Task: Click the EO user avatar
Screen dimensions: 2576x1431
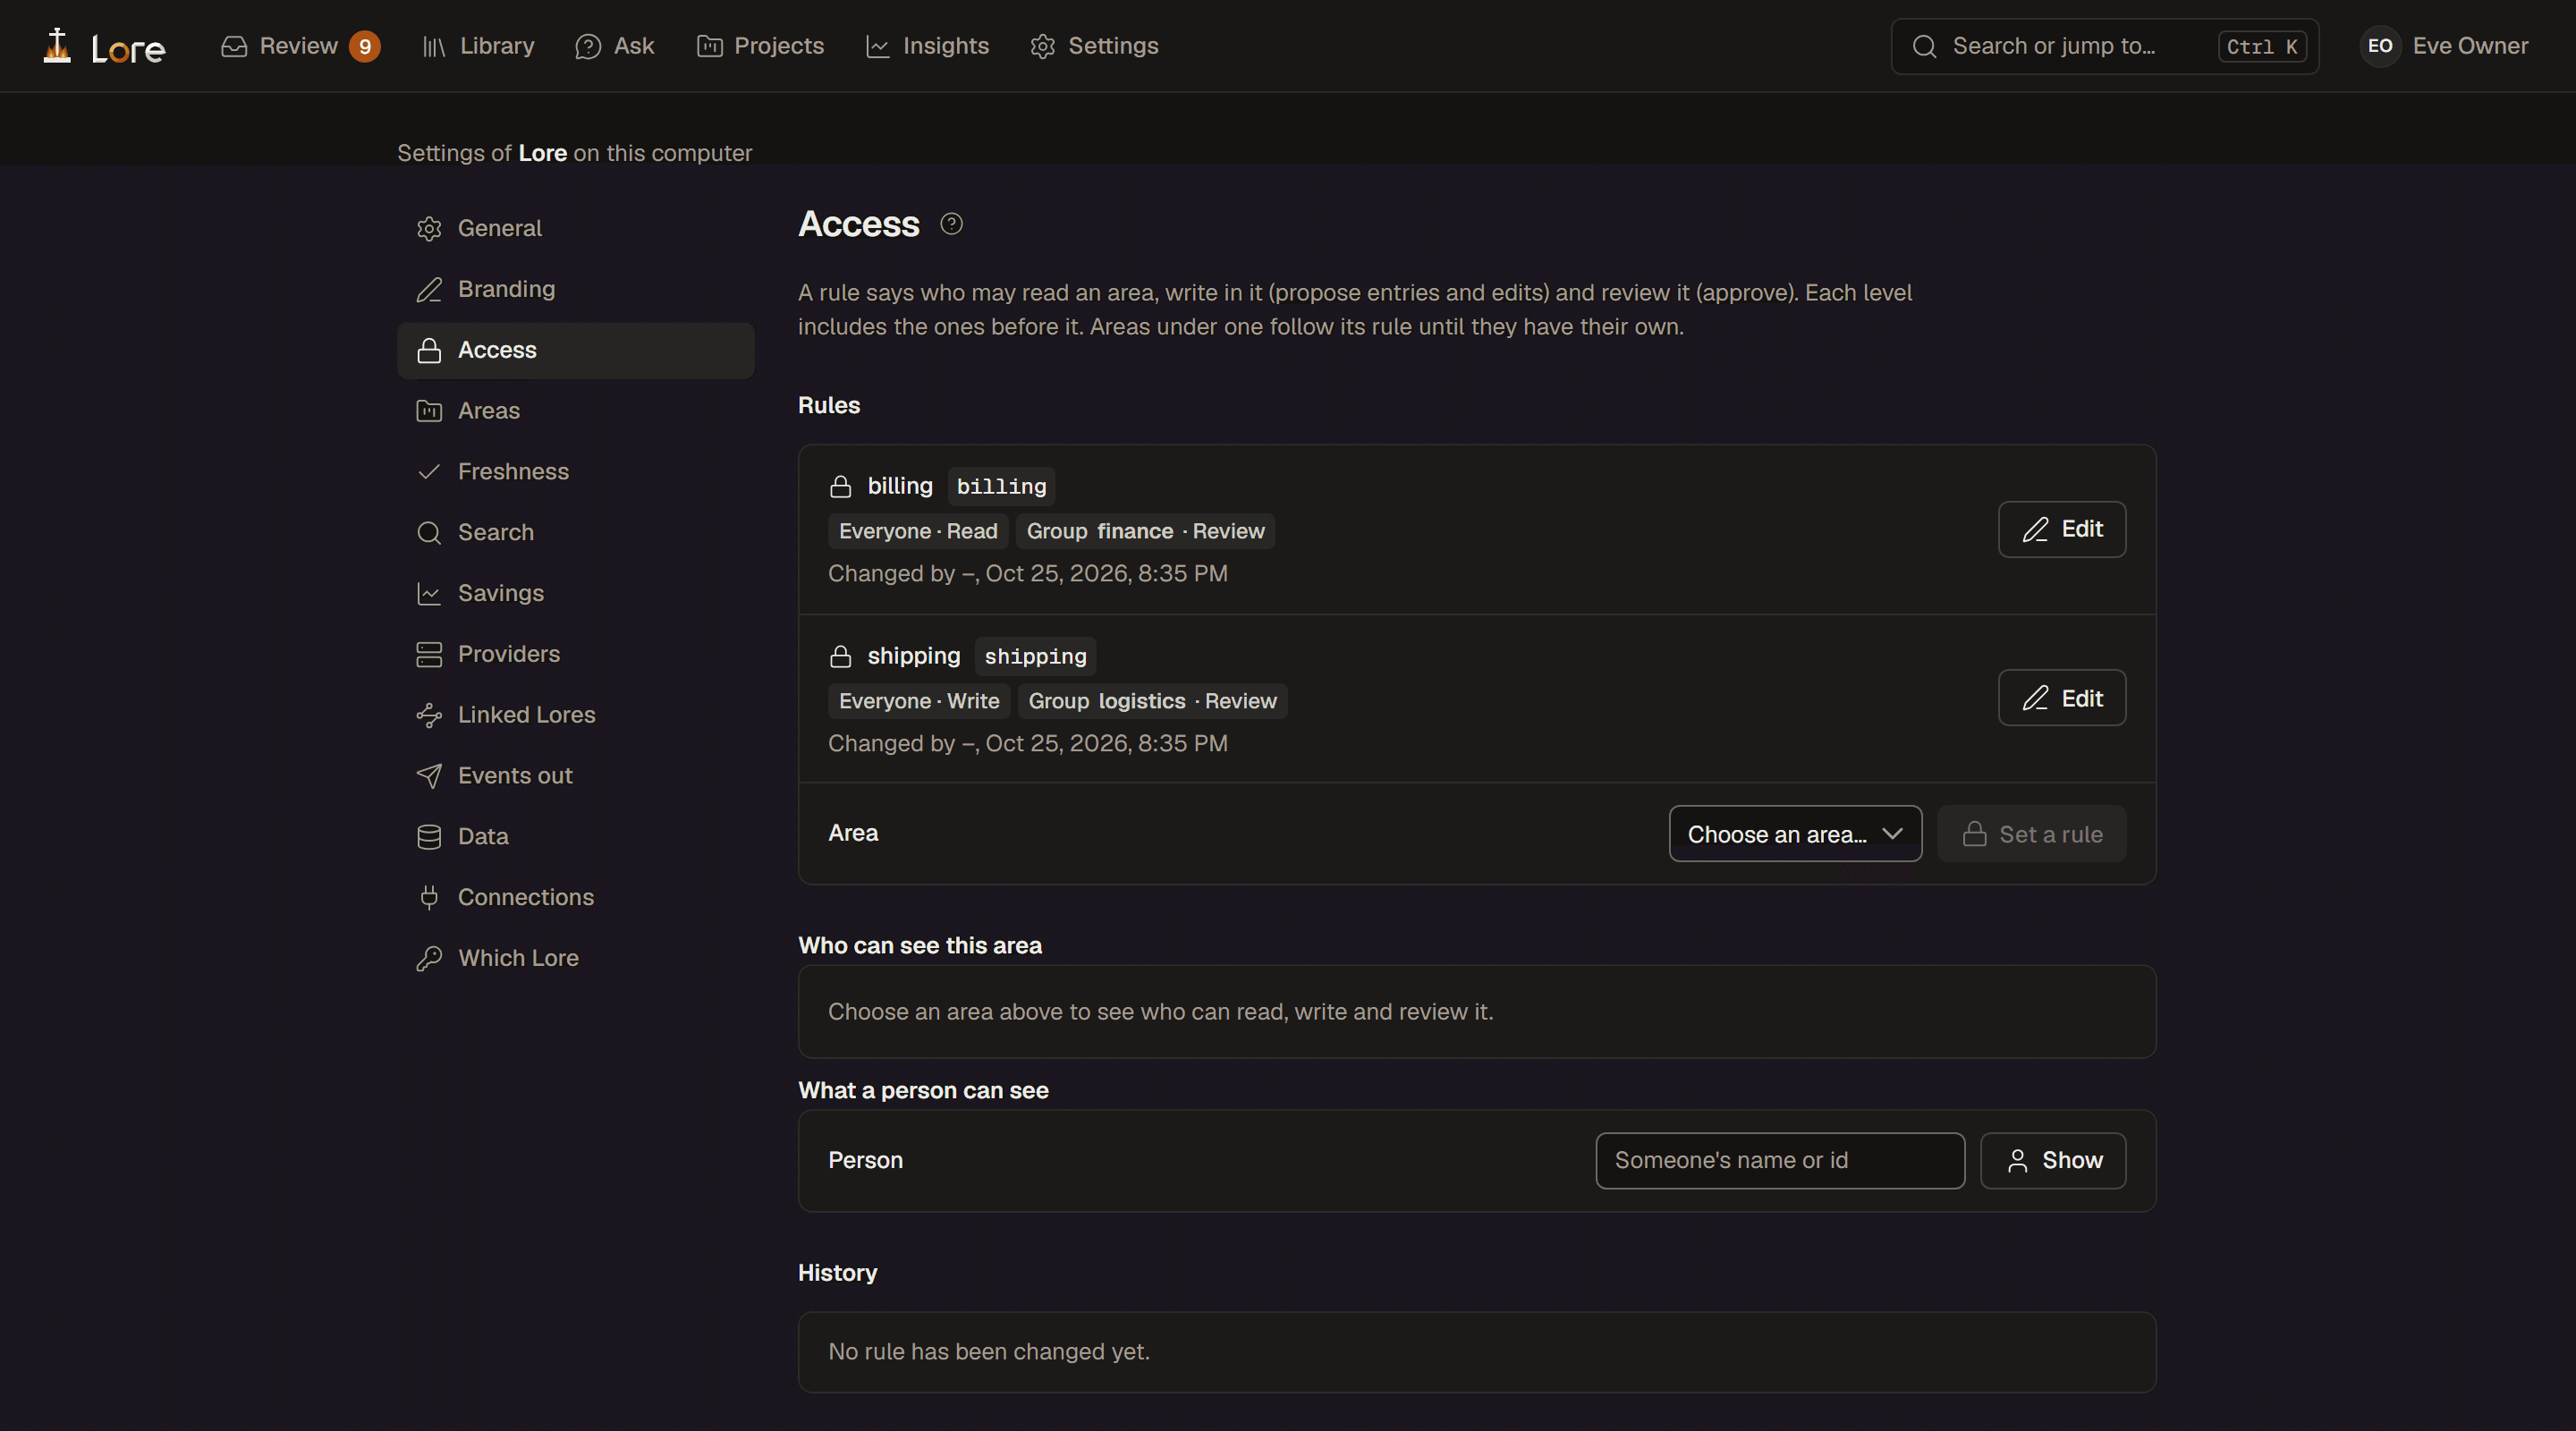Action: (2380, 46)
